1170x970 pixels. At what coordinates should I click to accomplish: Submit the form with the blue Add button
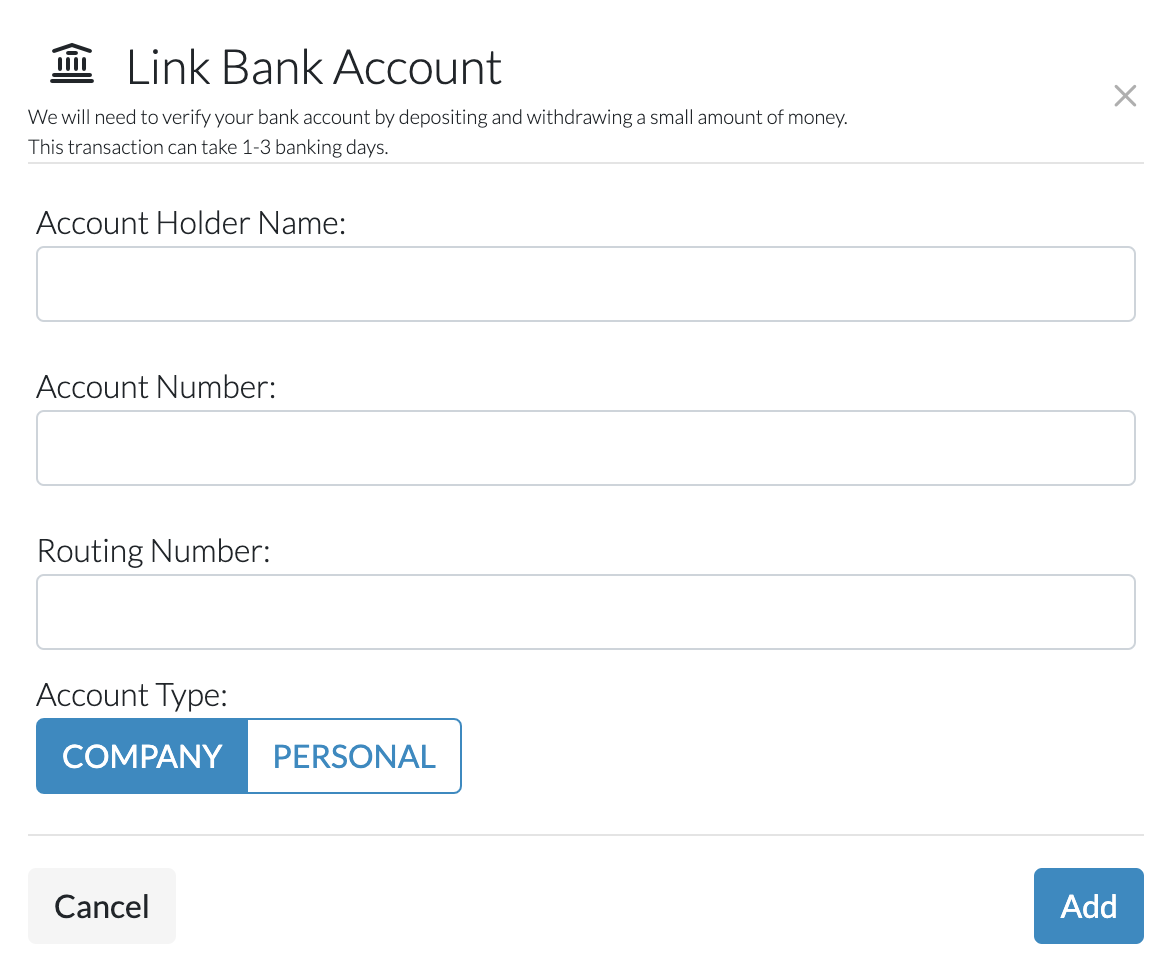coord(1088,906)
